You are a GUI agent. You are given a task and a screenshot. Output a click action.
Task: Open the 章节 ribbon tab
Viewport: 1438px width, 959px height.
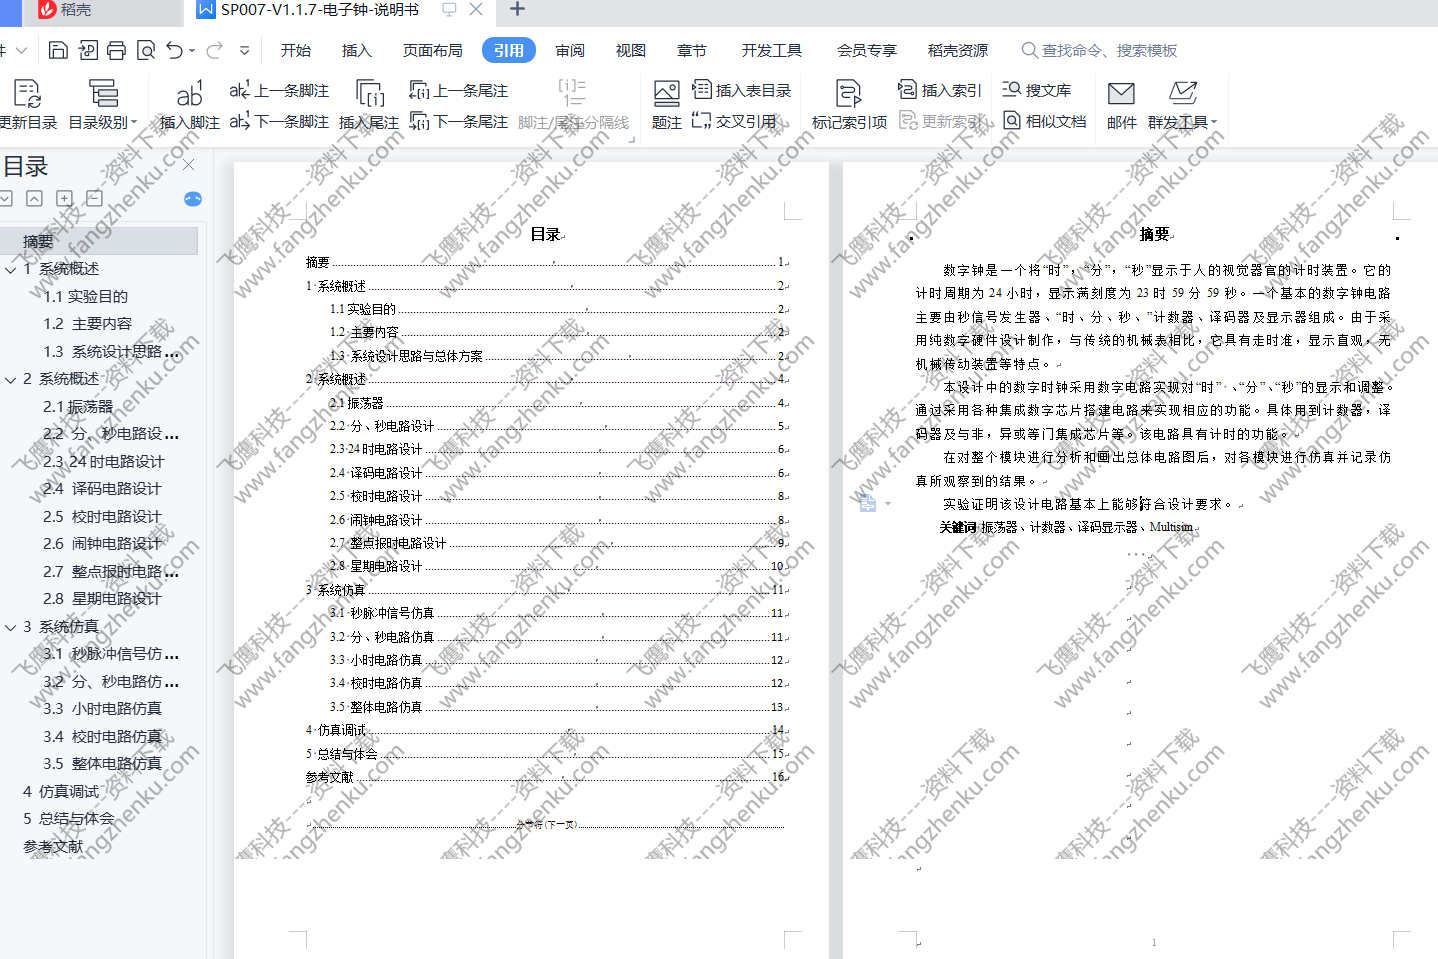click(691, 50)
